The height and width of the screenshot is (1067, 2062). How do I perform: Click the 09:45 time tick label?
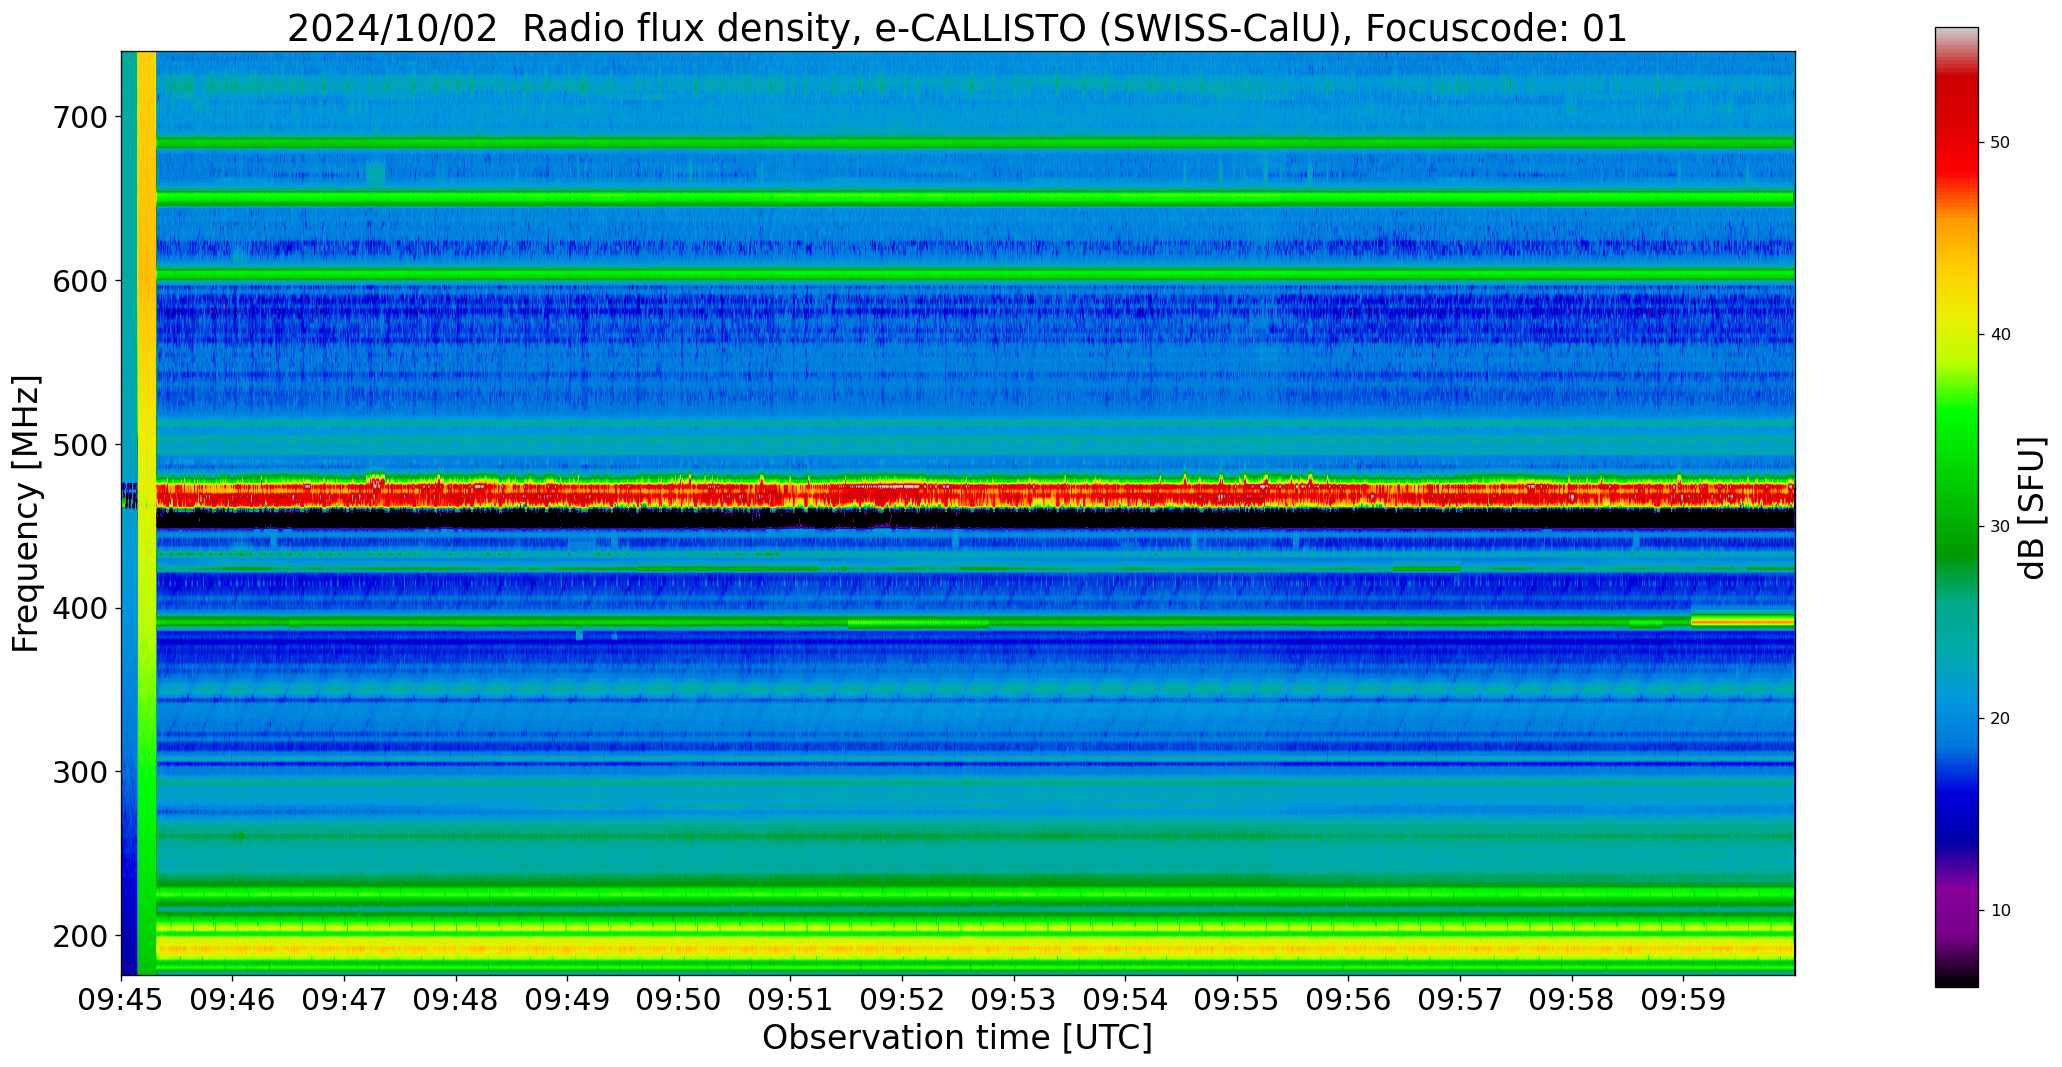(122, 1001)
